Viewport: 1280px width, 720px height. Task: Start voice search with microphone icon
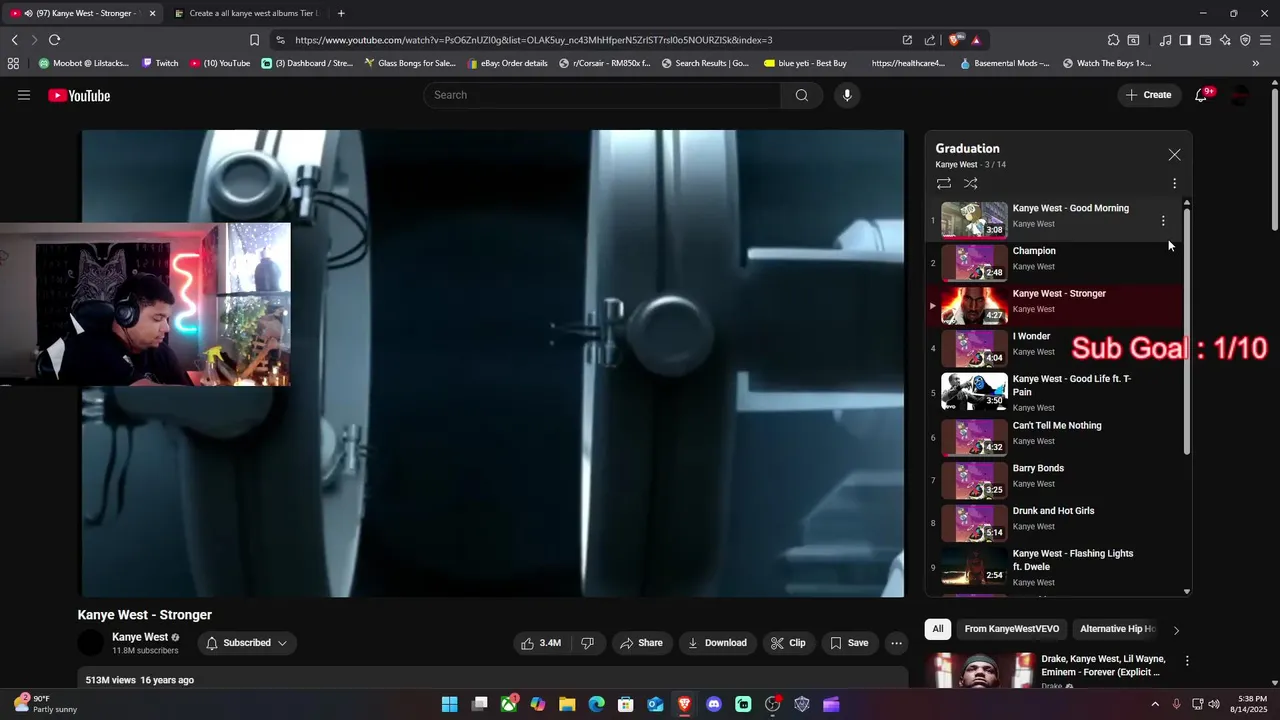point(847,95)
